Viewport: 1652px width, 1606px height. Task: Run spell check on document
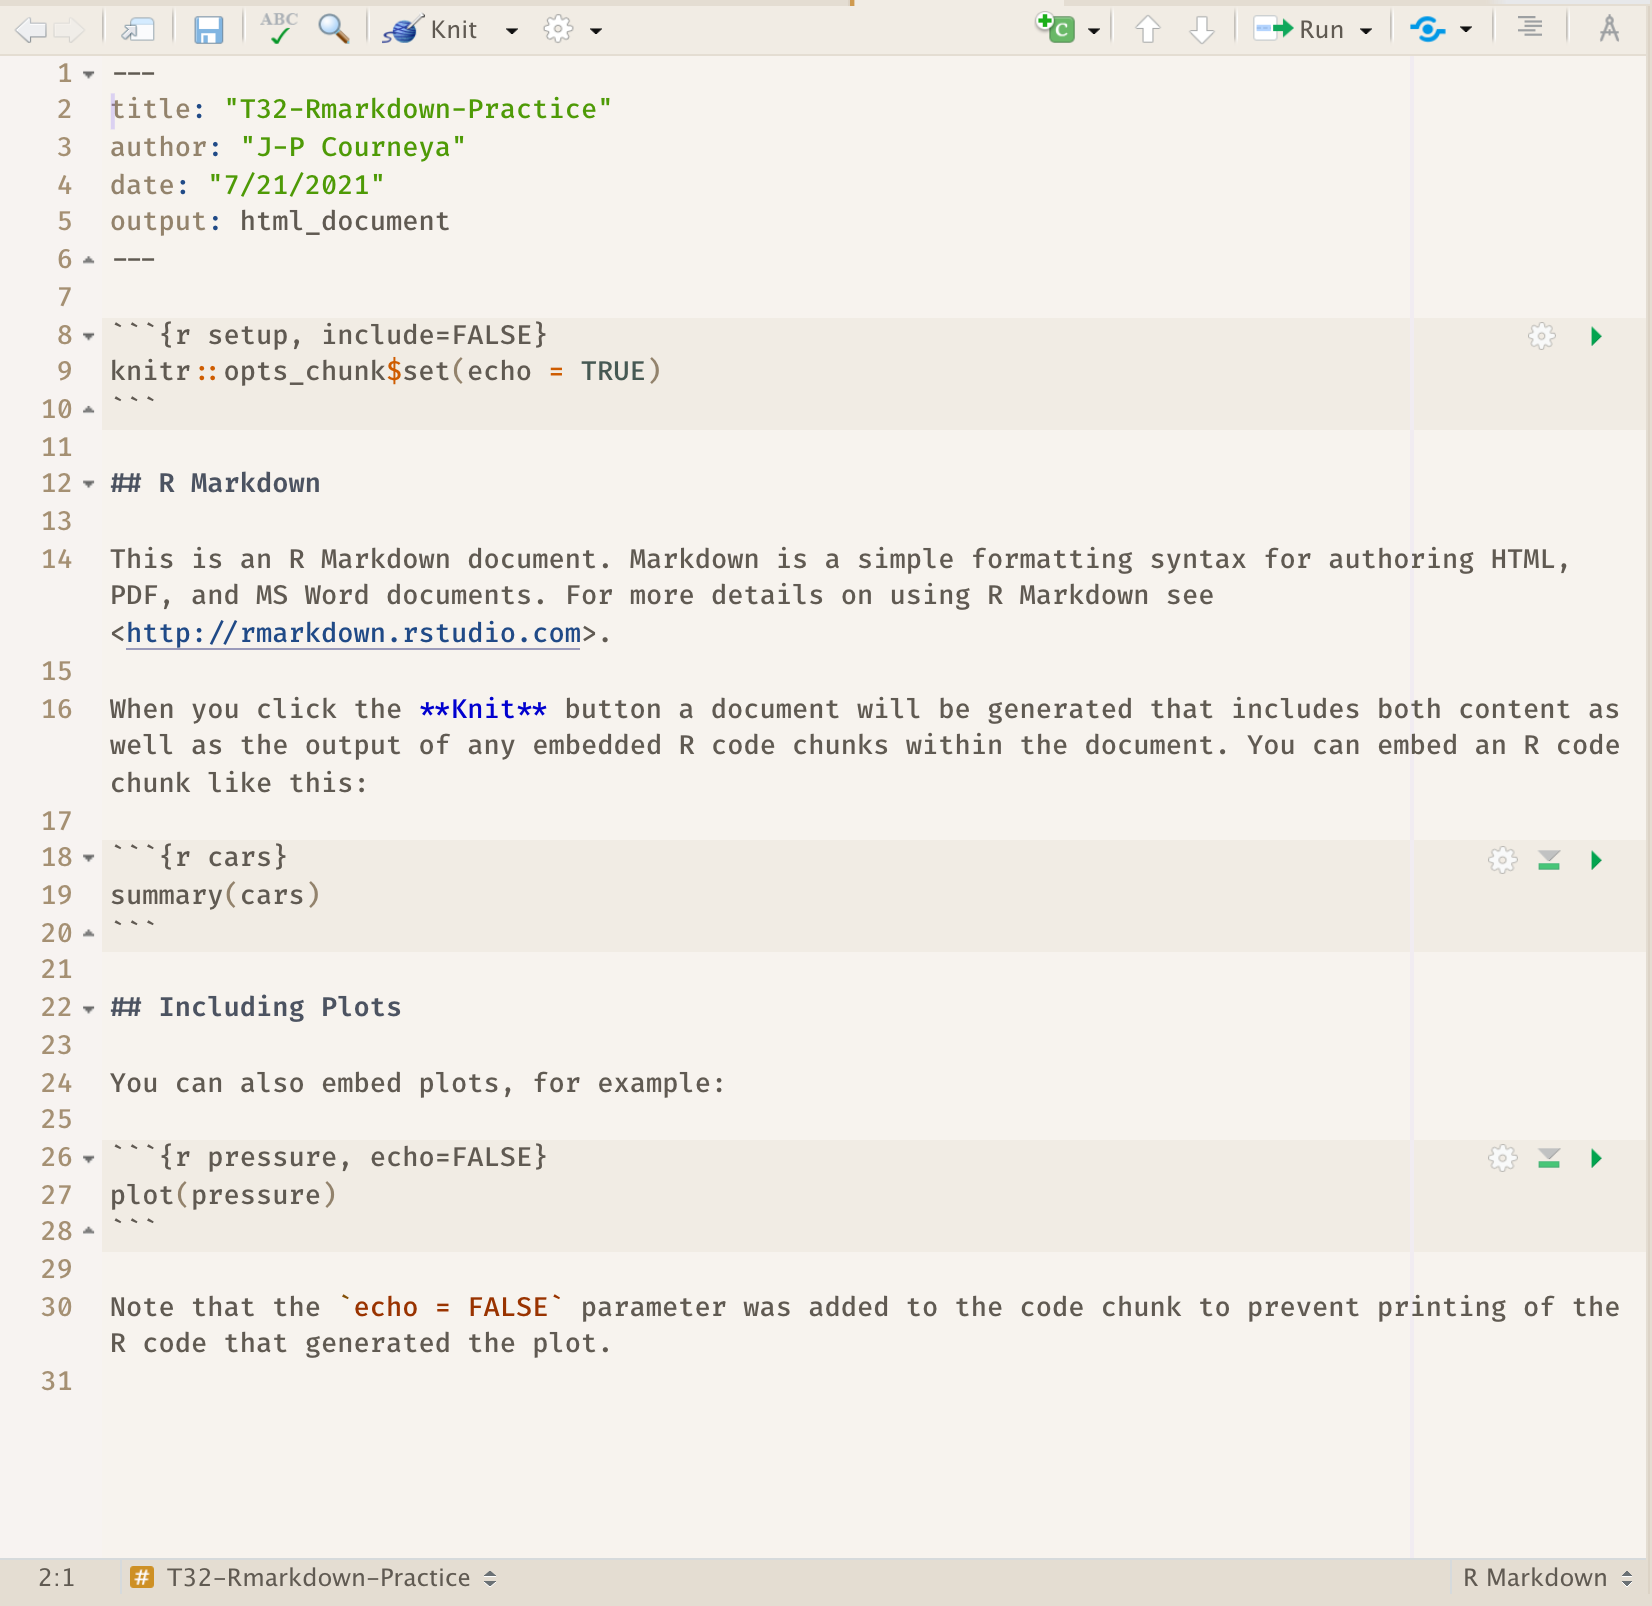click(x=278, y=29)
